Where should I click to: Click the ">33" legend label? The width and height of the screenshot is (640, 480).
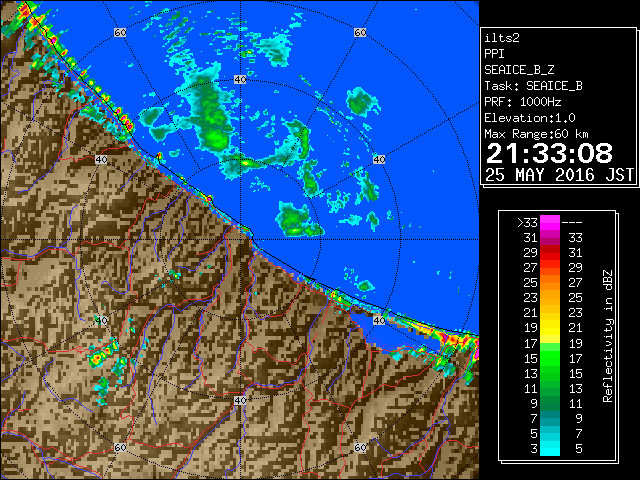pos(527,223)
